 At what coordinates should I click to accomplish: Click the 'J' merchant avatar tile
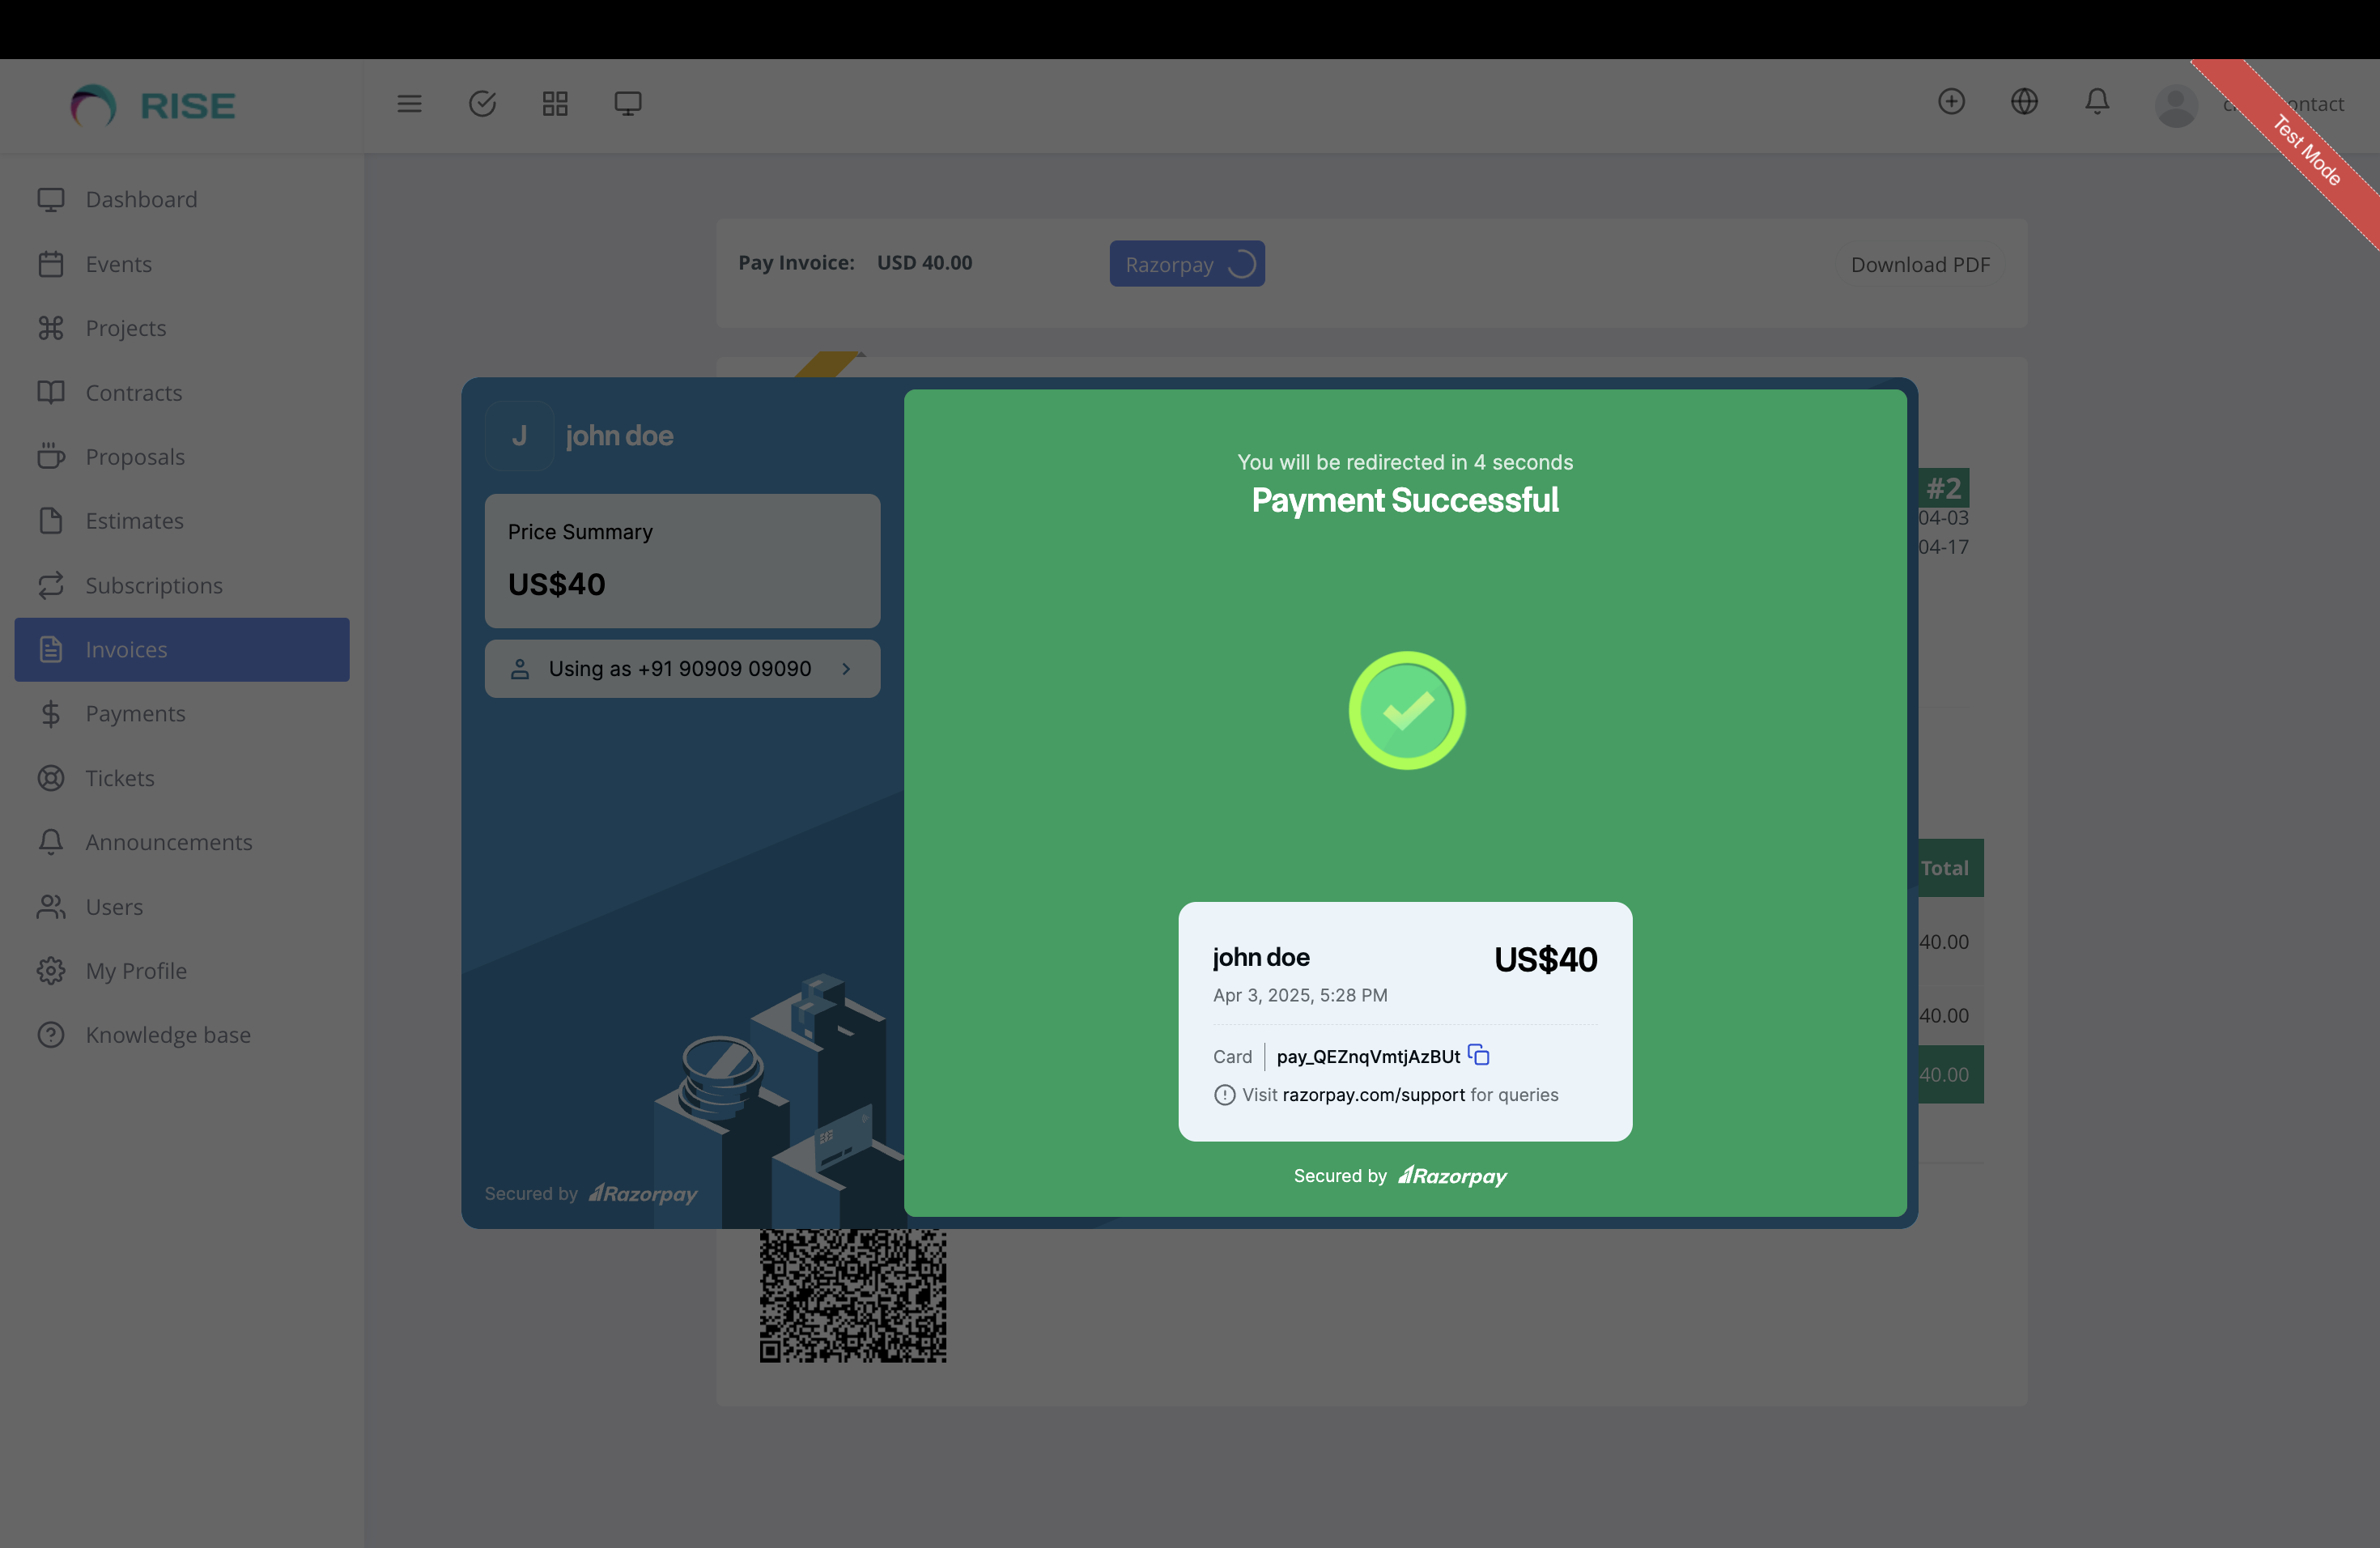click(x=519, y=436)
